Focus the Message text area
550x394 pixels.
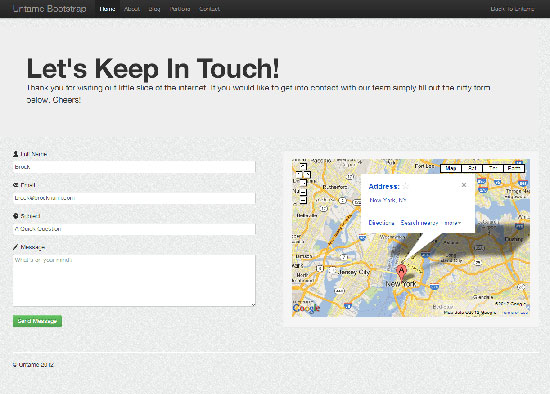pos(134,280)
